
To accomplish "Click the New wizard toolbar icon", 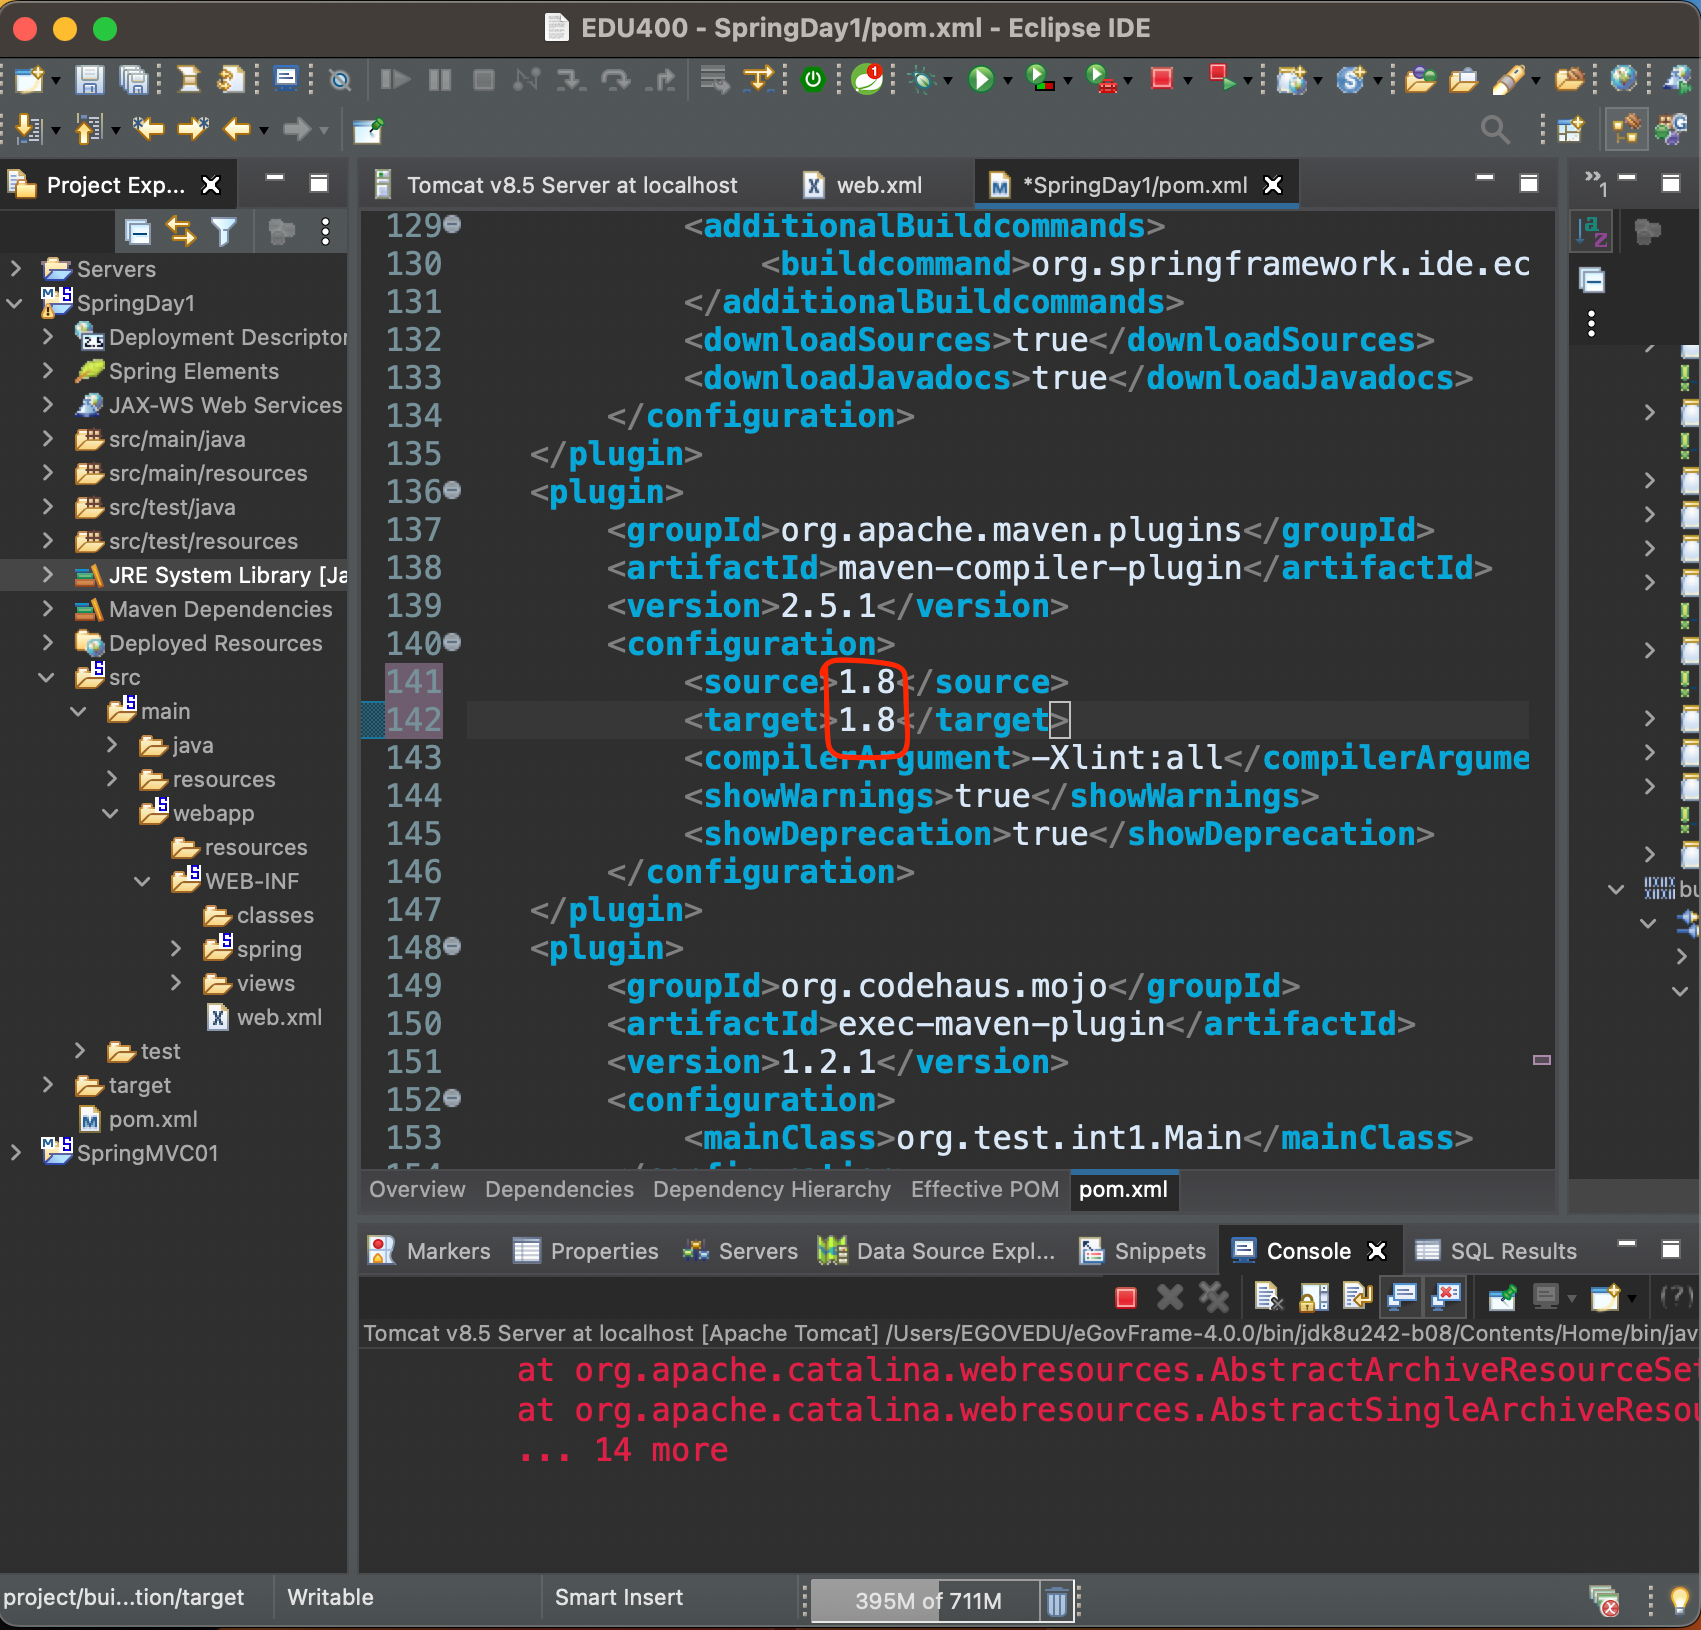I will (29, 79).
